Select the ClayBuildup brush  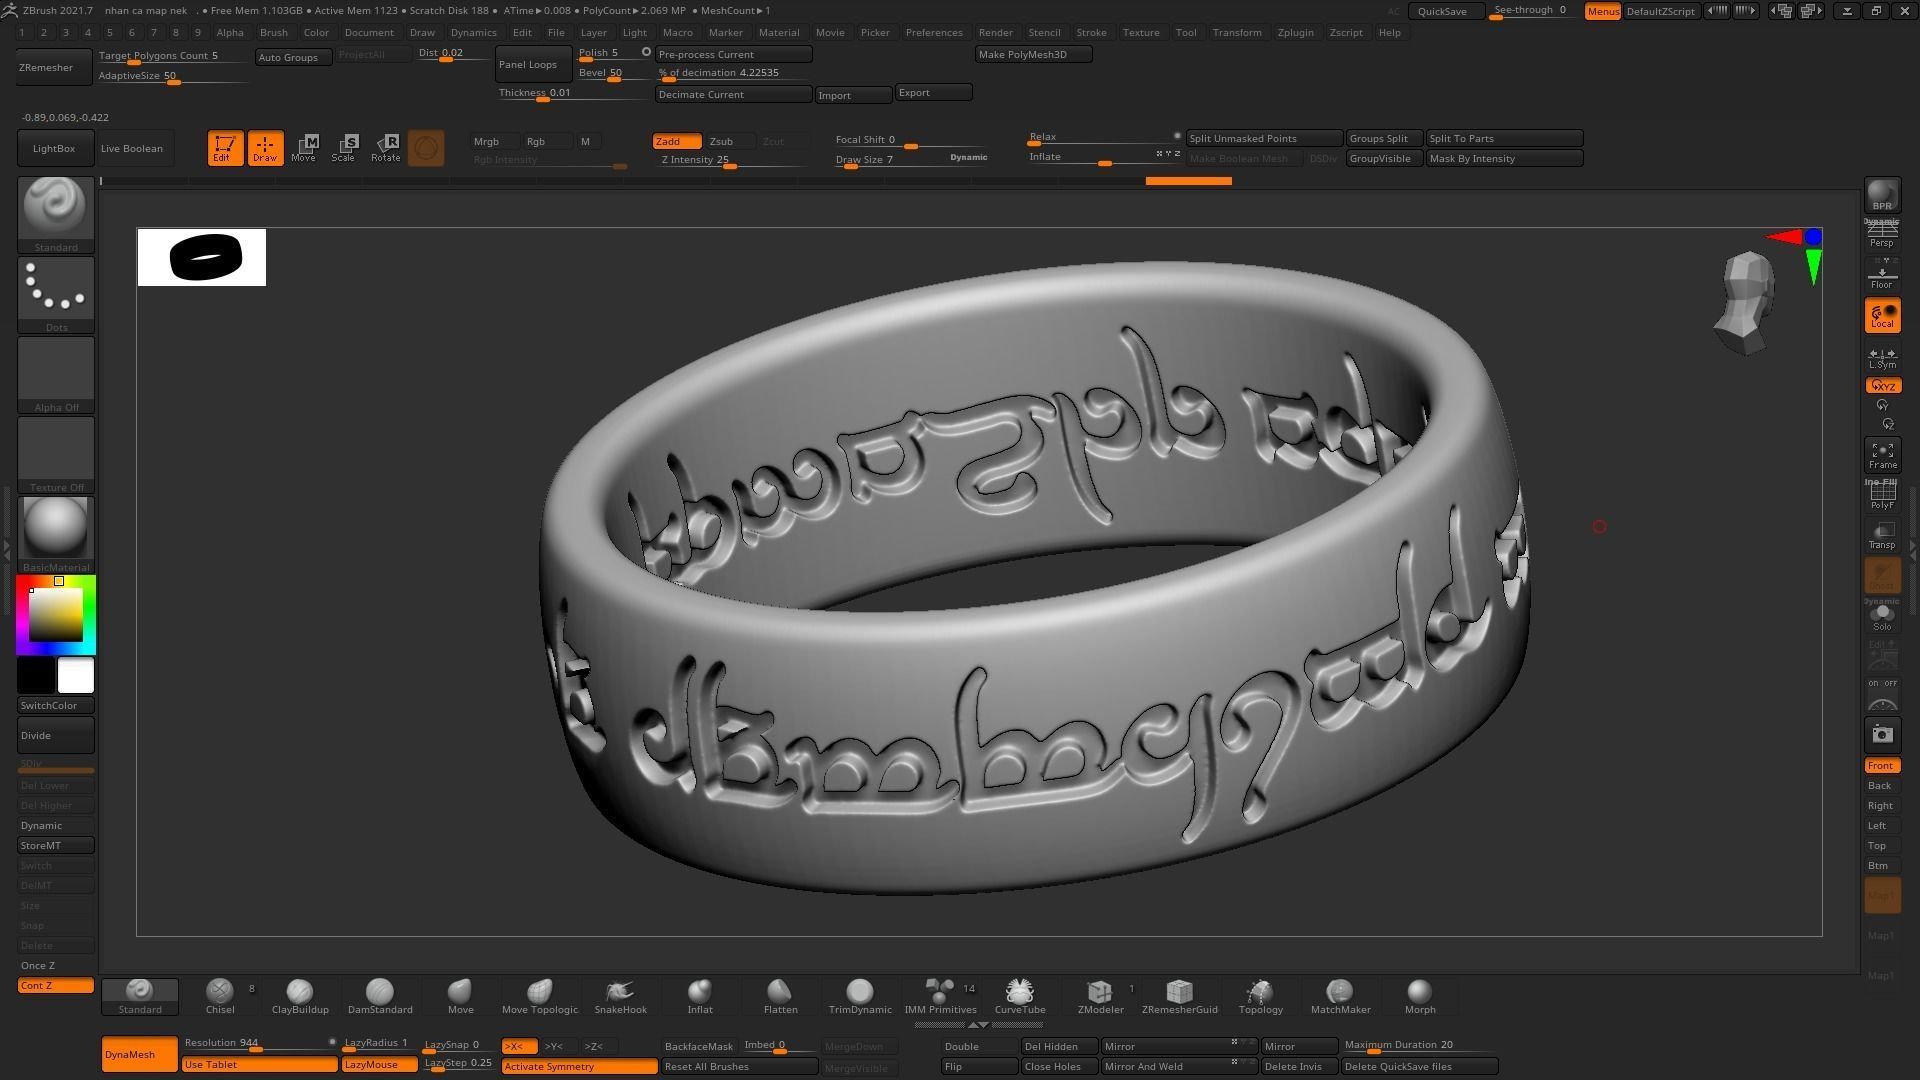click(300, 996)
